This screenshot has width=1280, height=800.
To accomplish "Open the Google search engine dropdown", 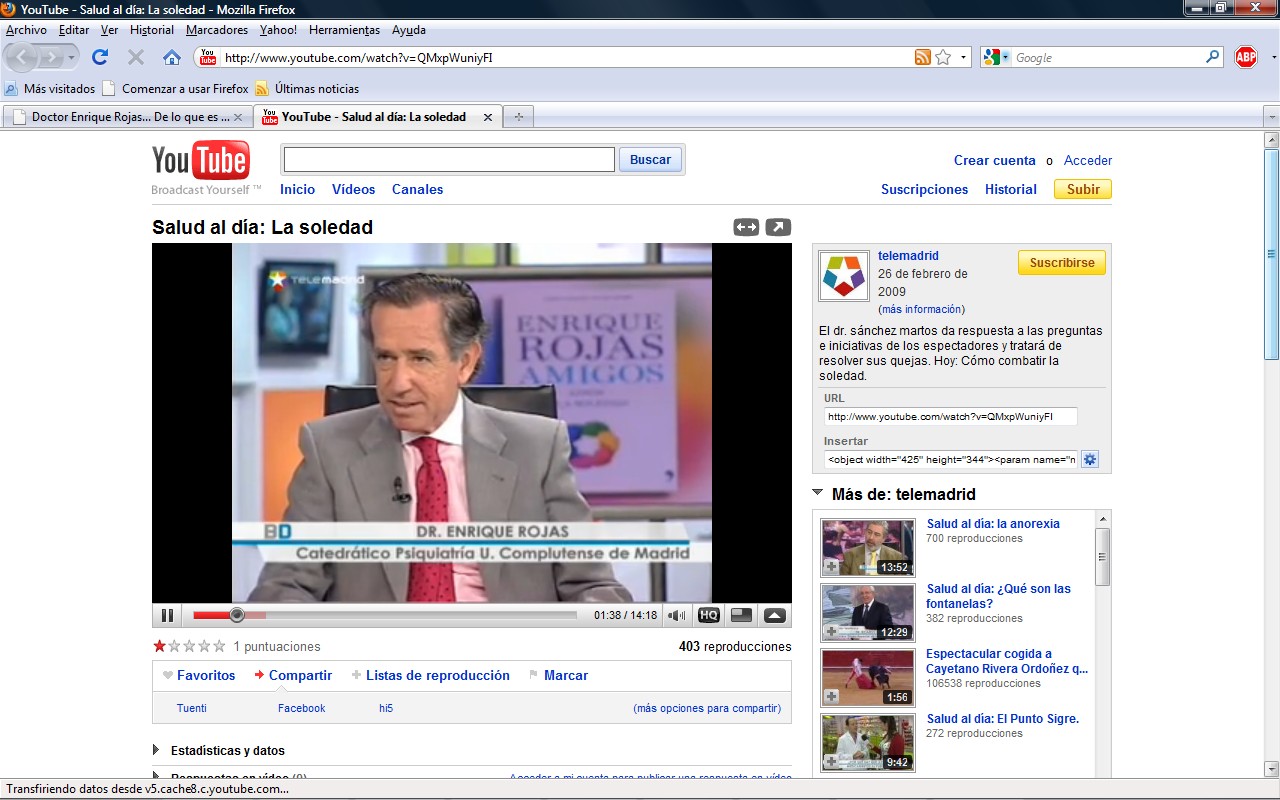I will coord(1003,57).
